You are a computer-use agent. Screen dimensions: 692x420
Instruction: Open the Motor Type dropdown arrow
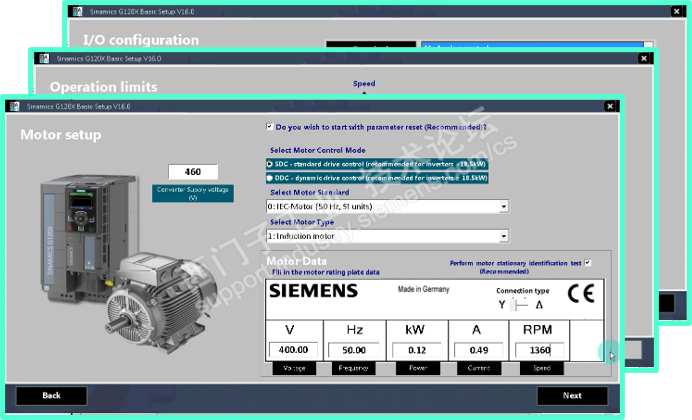(x=504, y=236)
